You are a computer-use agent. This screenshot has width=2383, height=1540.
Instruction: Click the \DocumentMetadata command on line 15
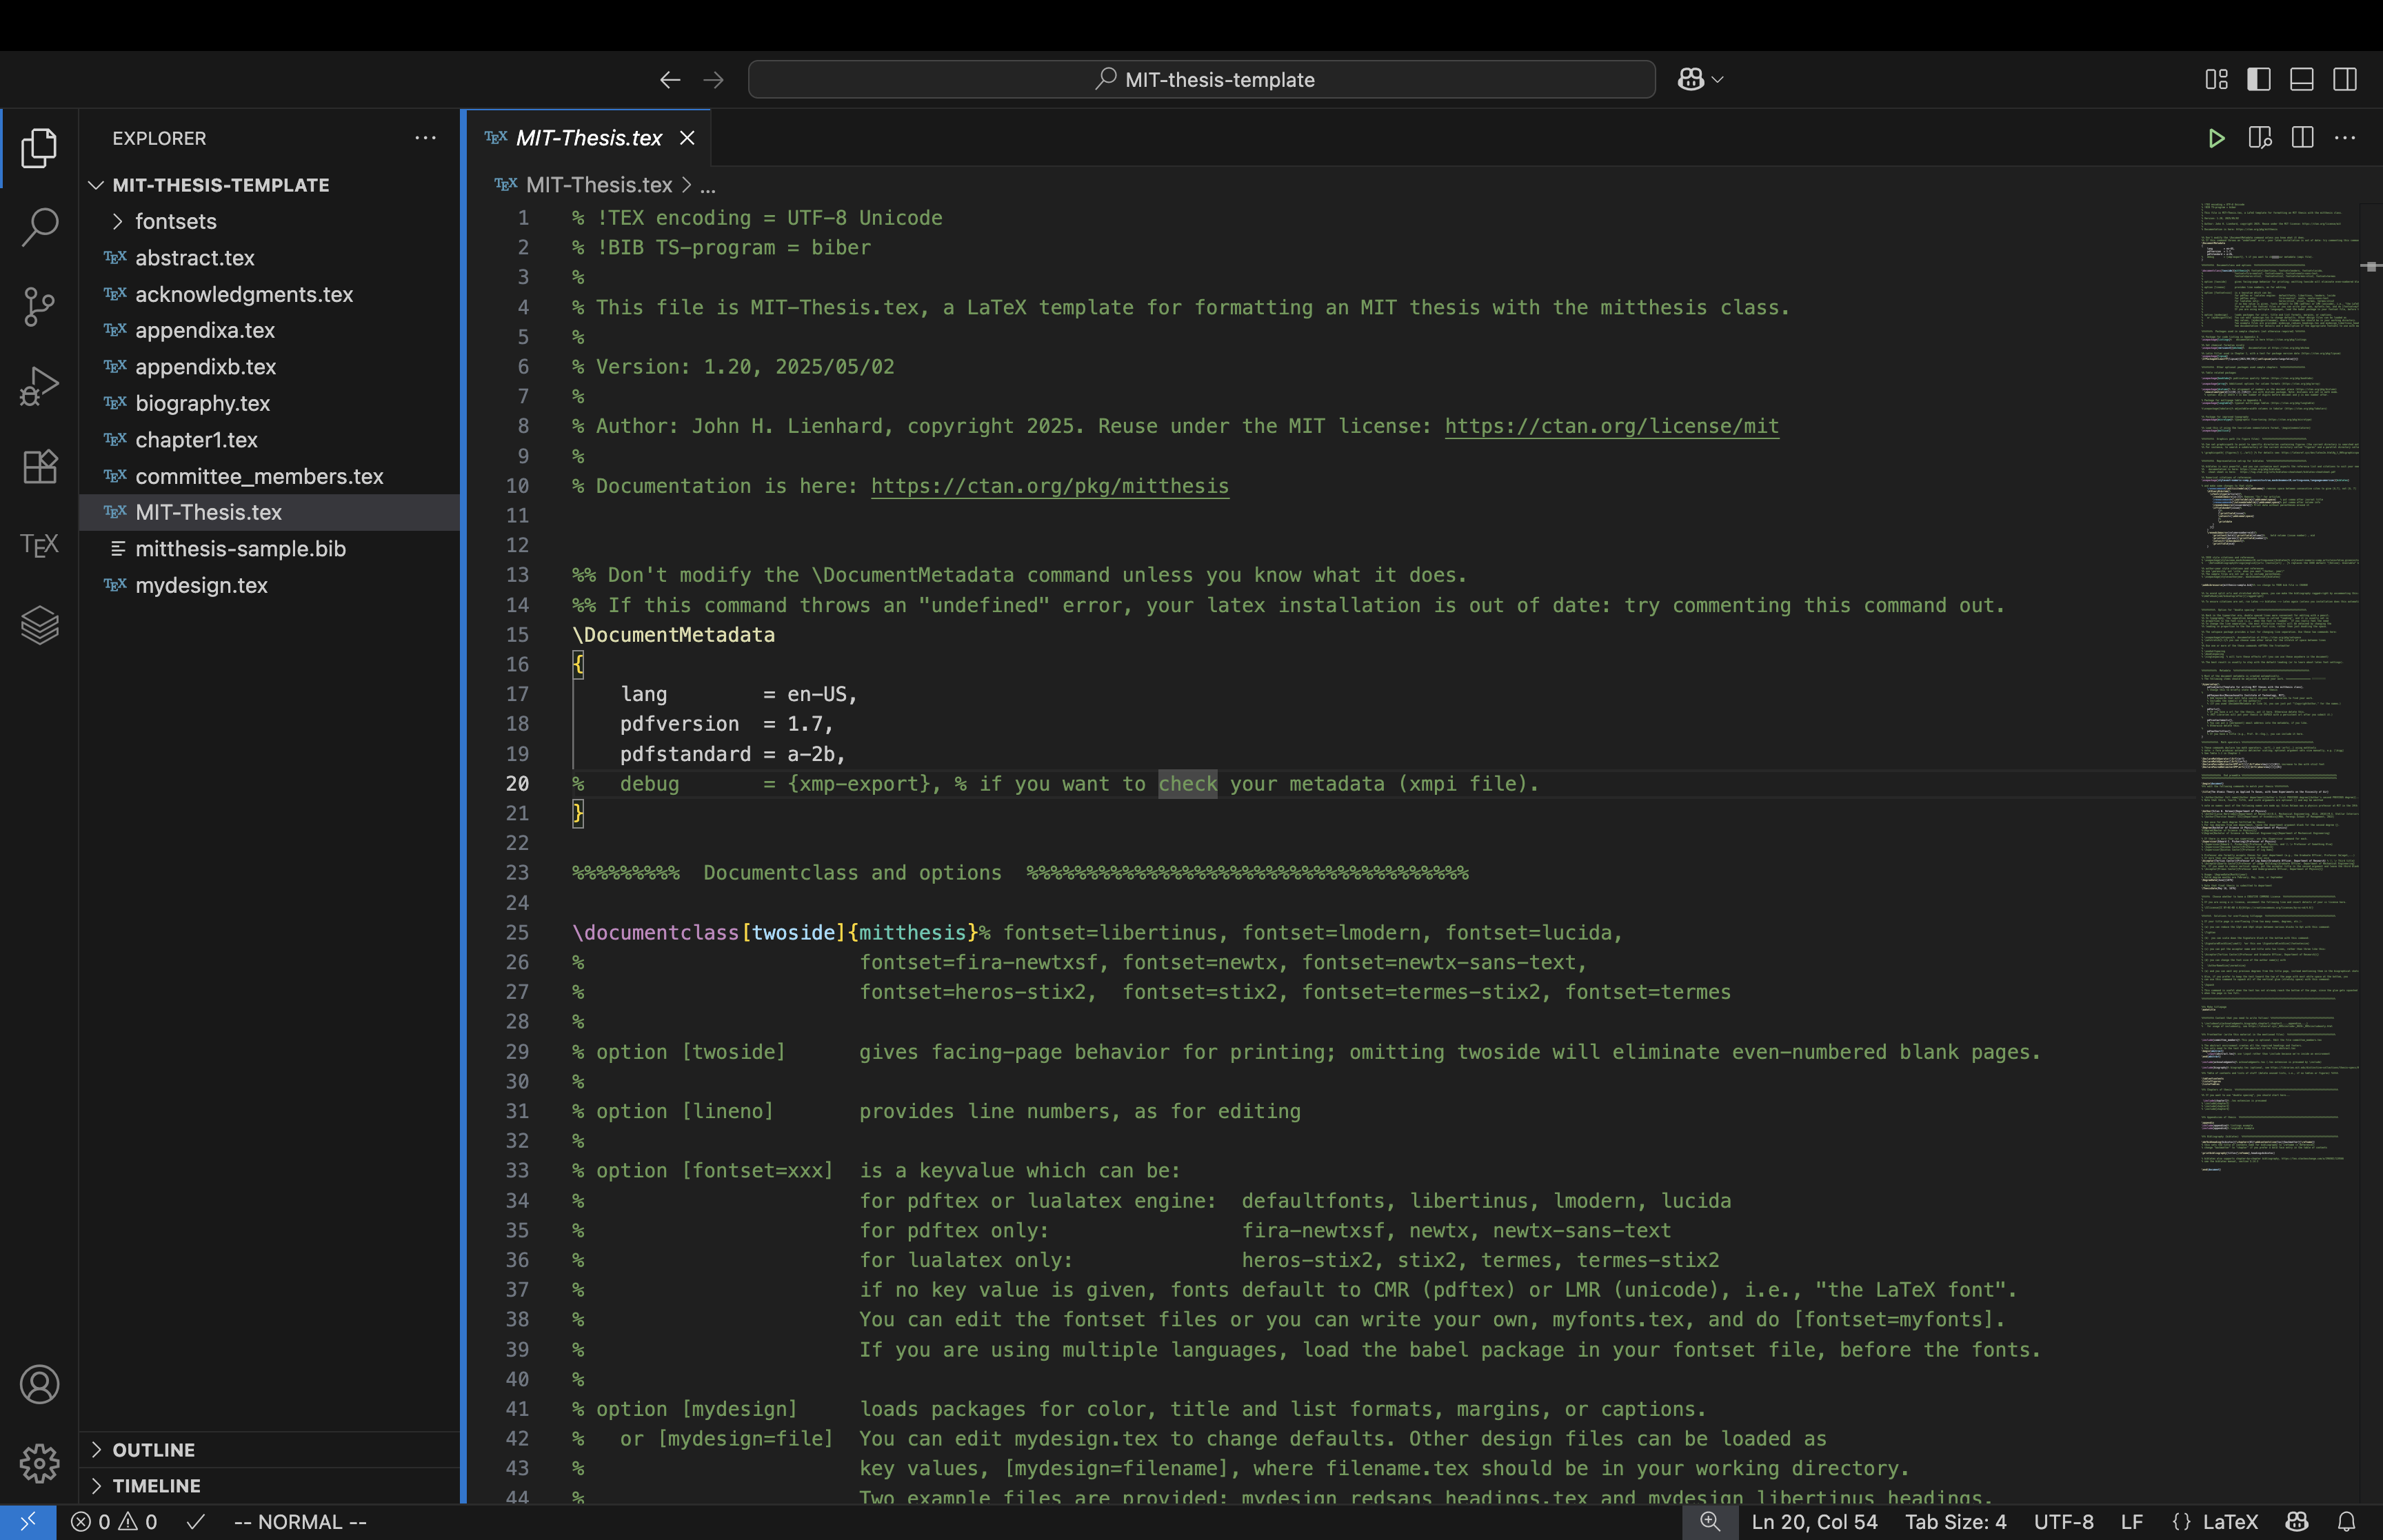[x=673, y=635]
